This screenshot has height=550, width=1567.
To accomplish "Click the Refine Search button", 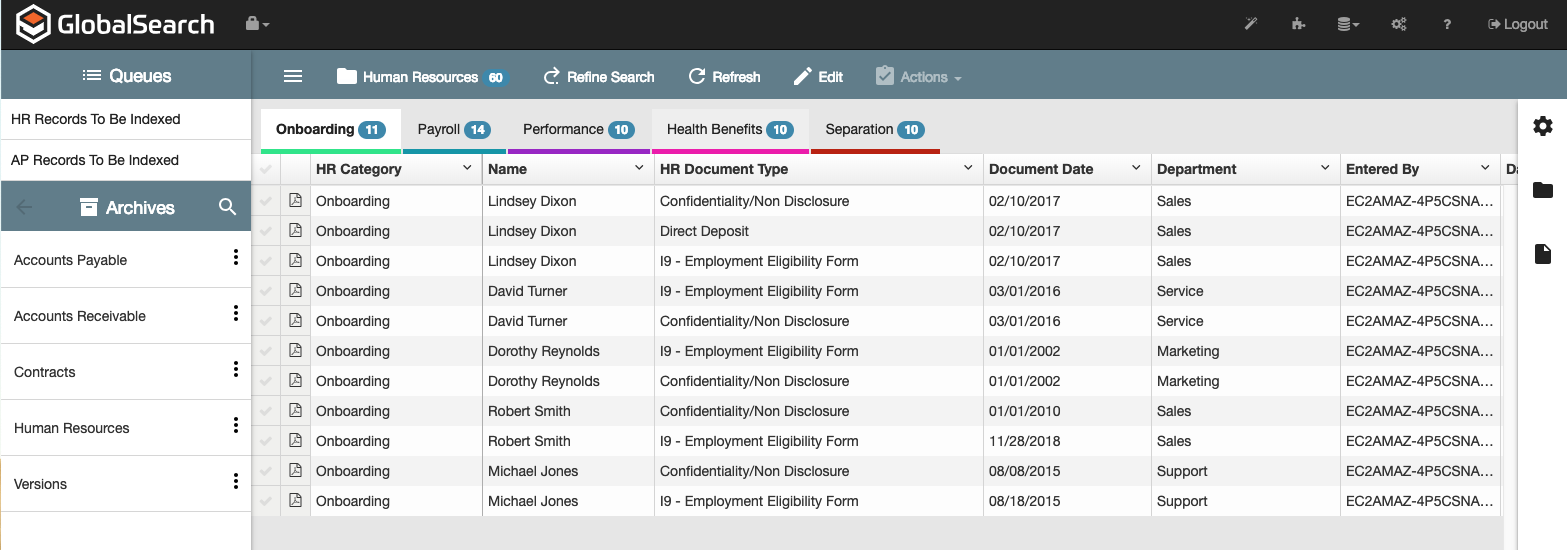I will 598,77.
